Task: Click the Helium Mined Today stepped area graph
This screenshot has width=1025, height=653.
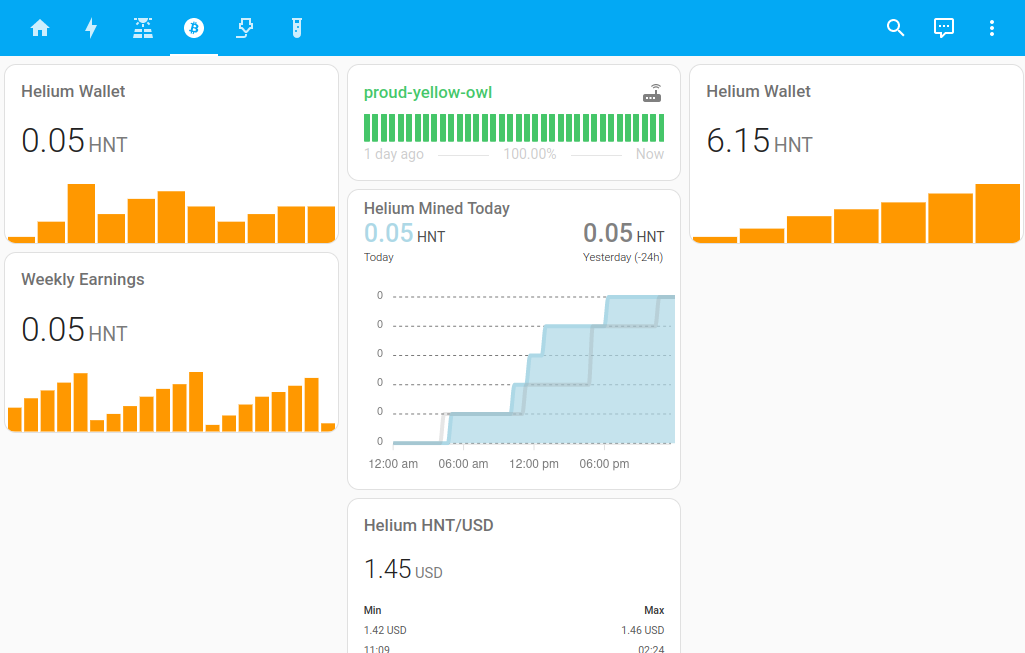Action: (533, 370)
